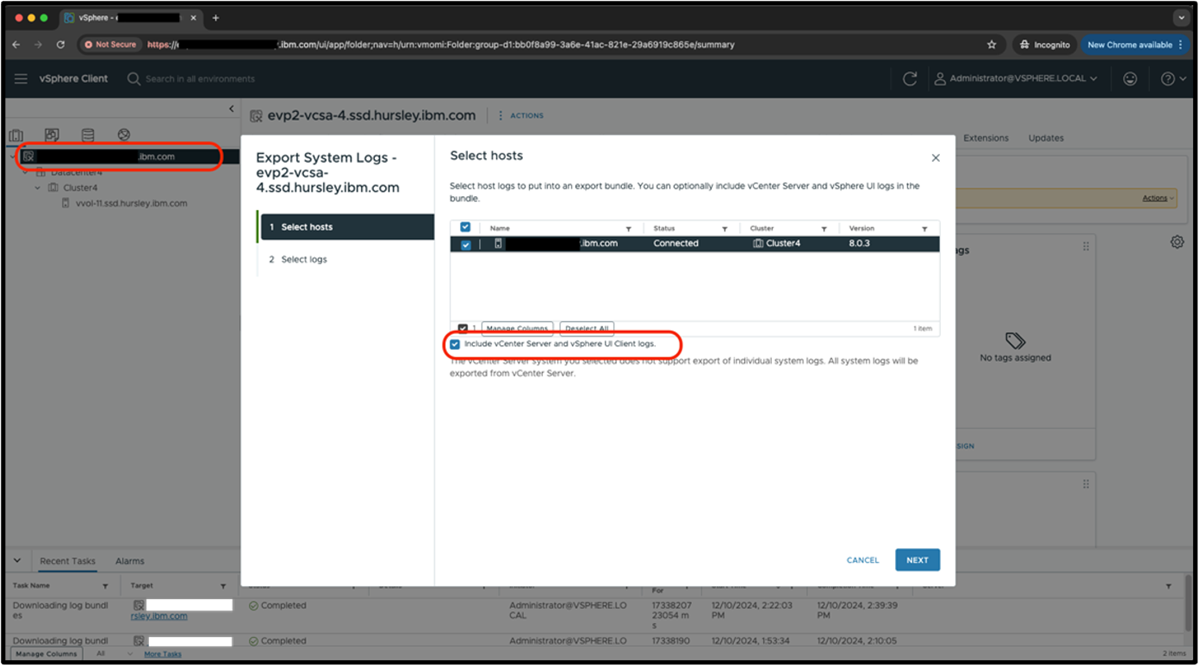Go to step 1 Select hosts
1200x668 pixels.
point(345,227)
